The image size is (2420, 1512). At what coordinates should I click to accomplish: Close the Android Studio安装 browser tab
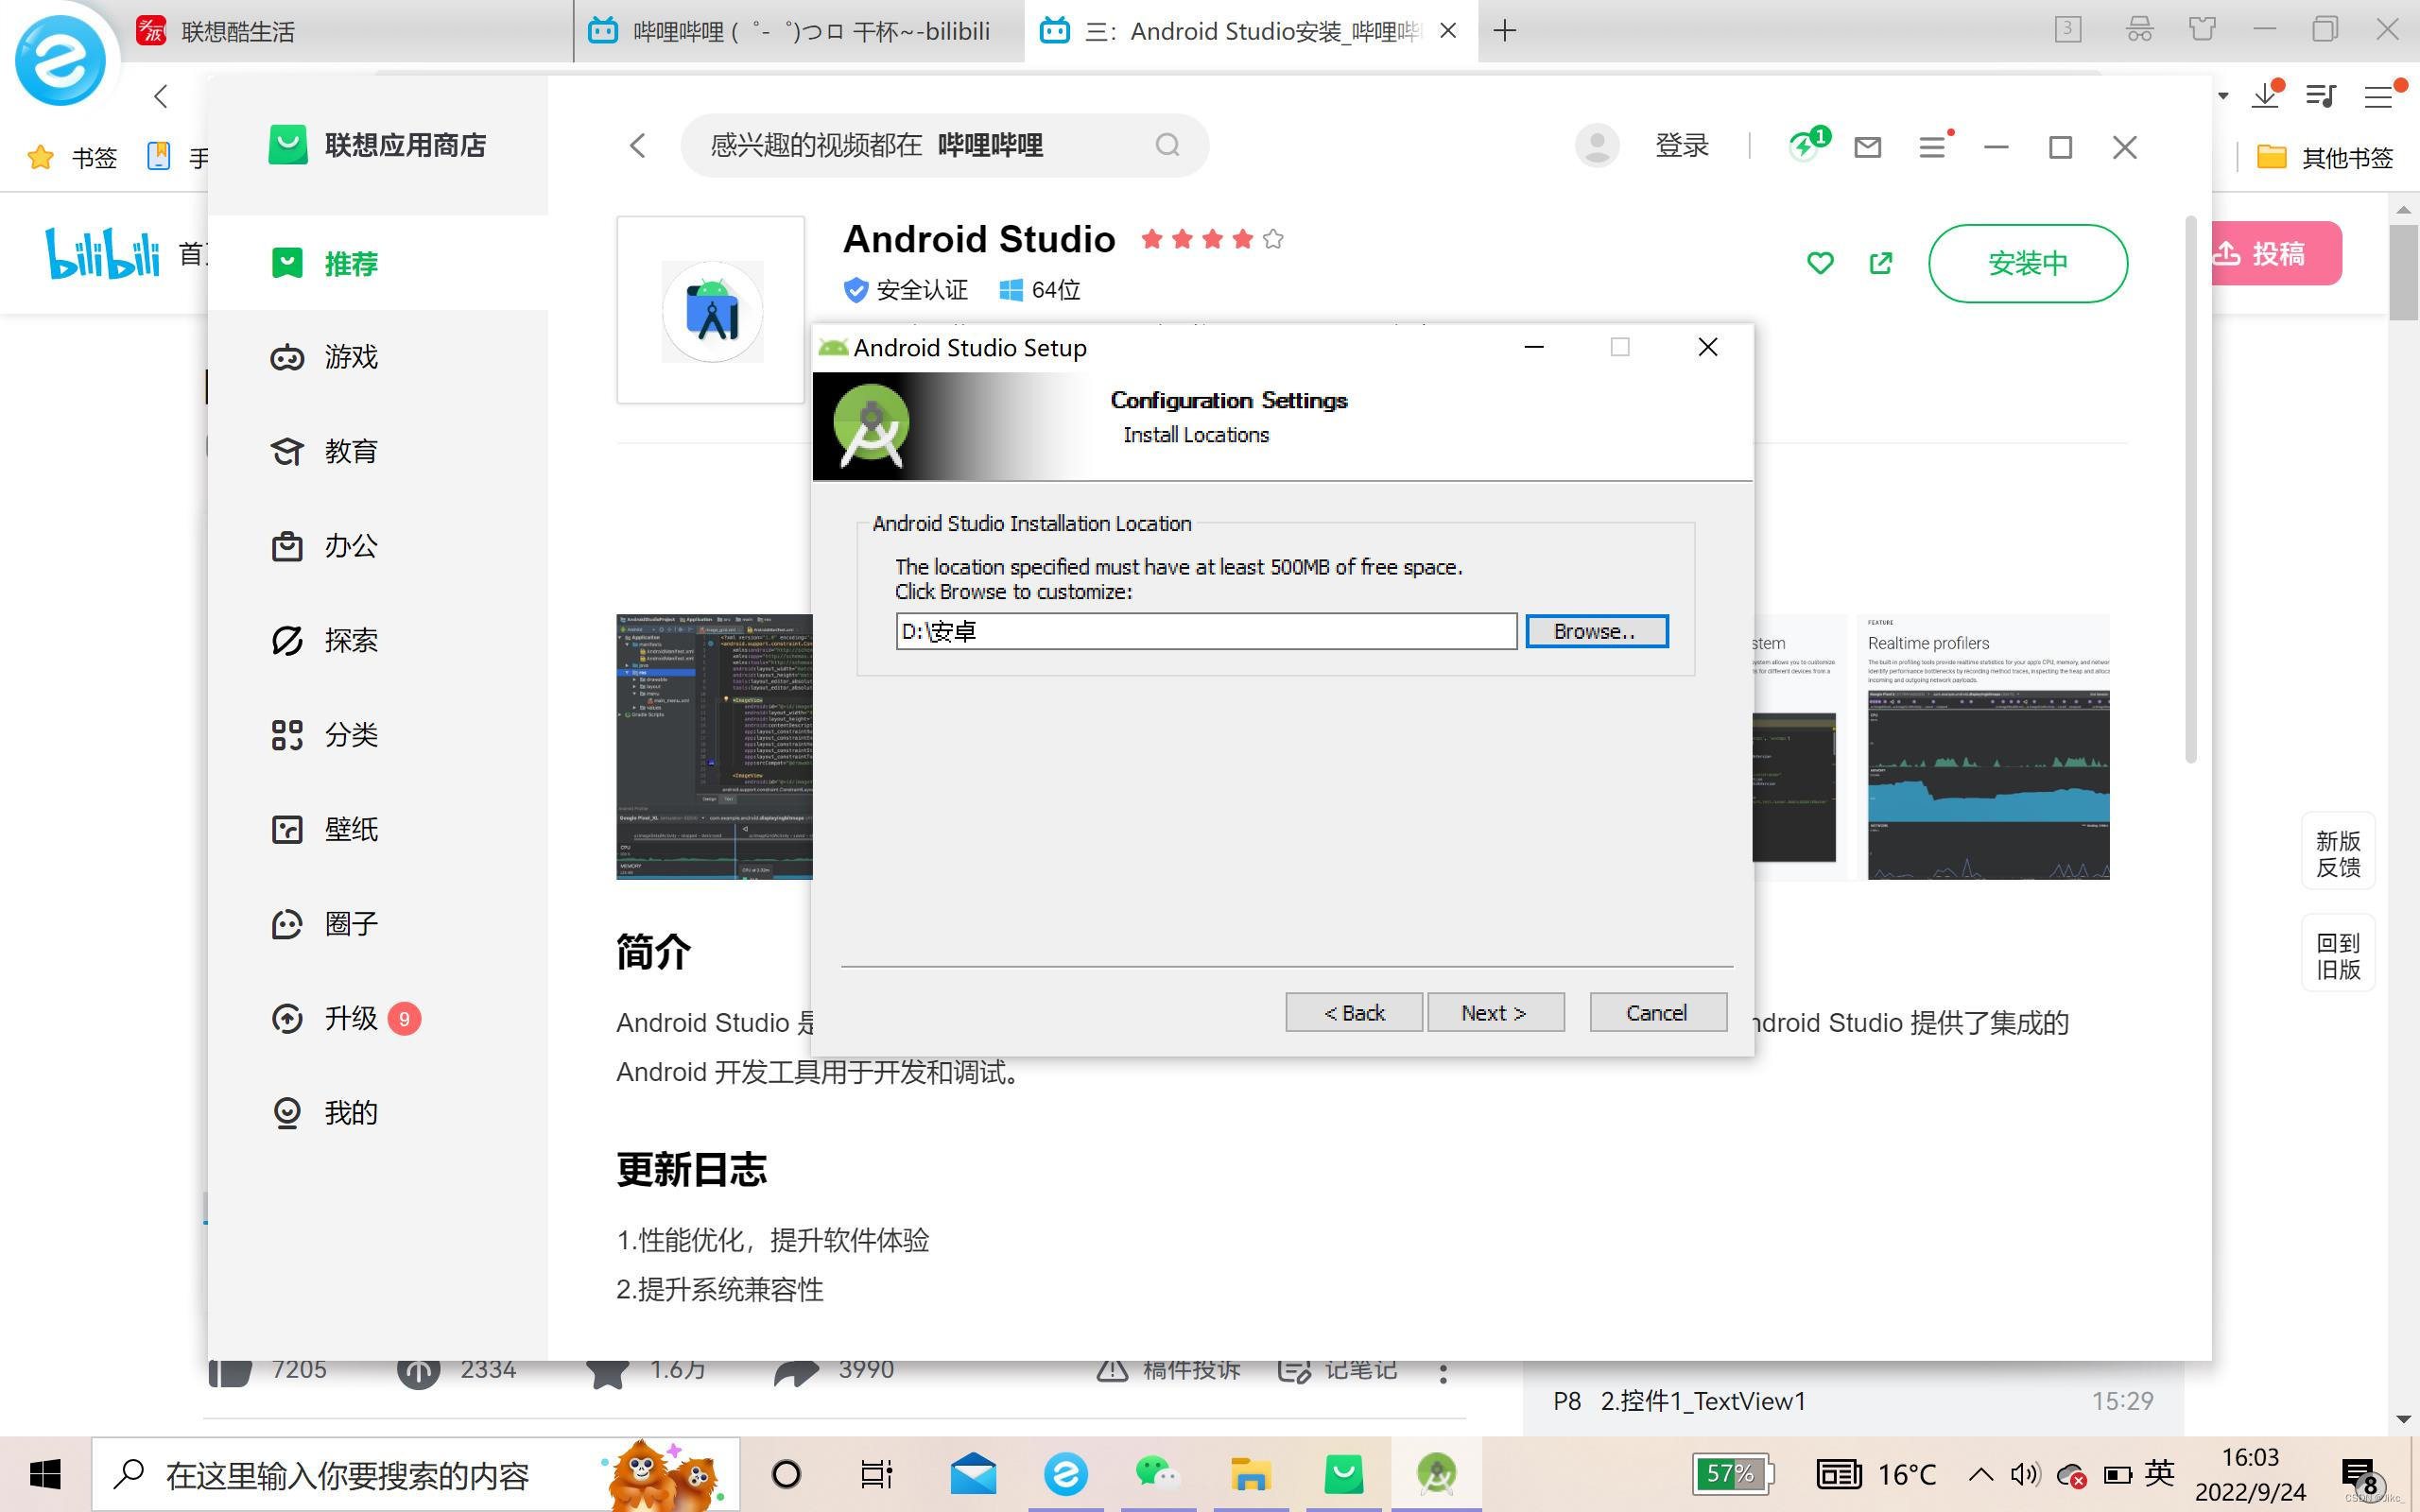[1447, 31]
